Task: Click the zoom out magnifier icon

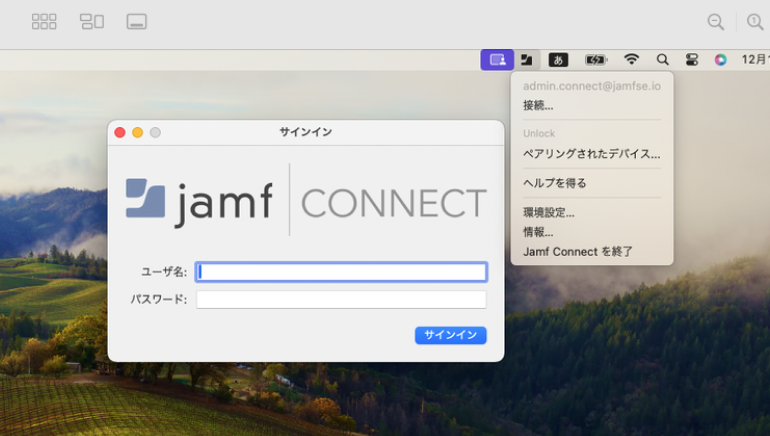Action: click(x=716, y=21)
